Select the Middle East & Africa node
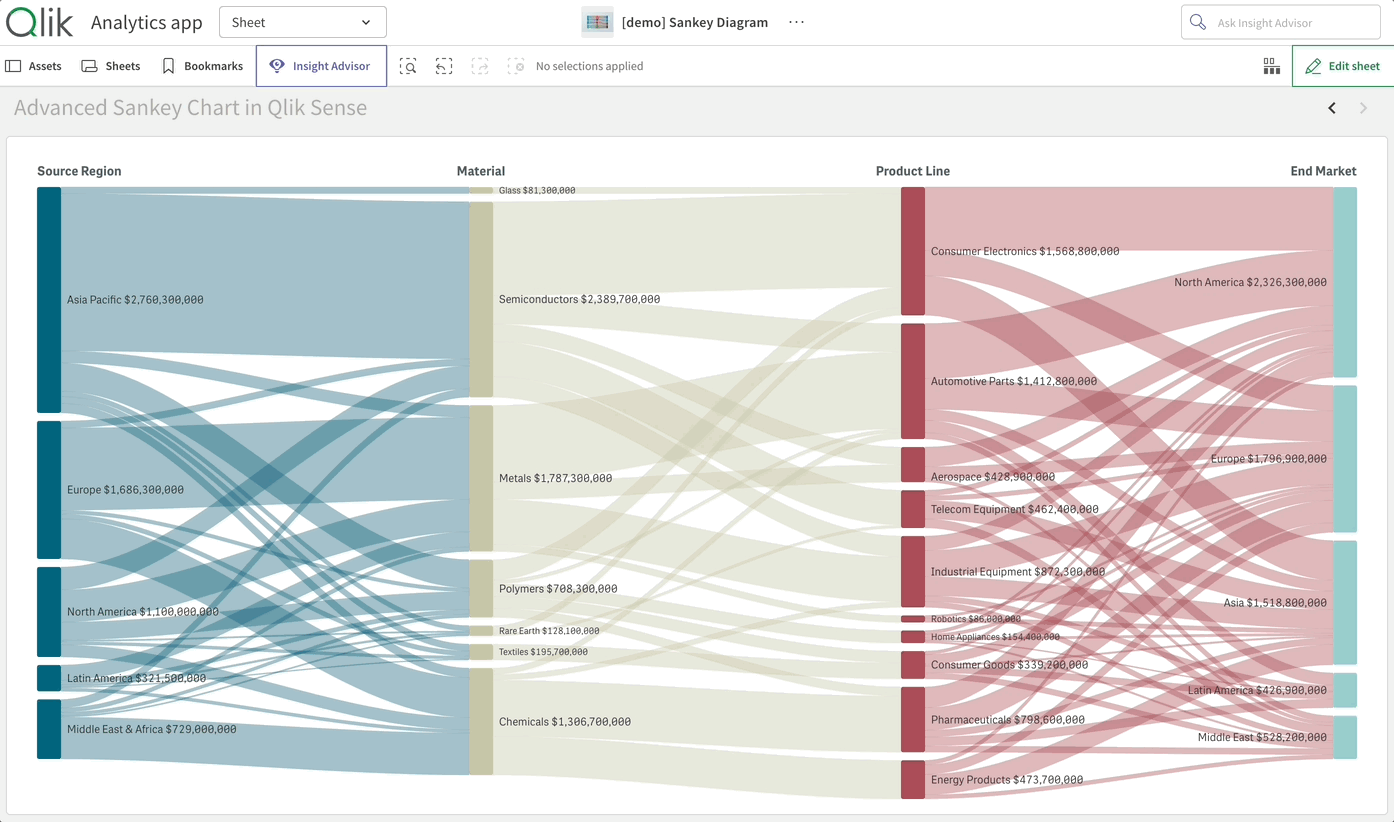1394x822 pixels. 49,729
